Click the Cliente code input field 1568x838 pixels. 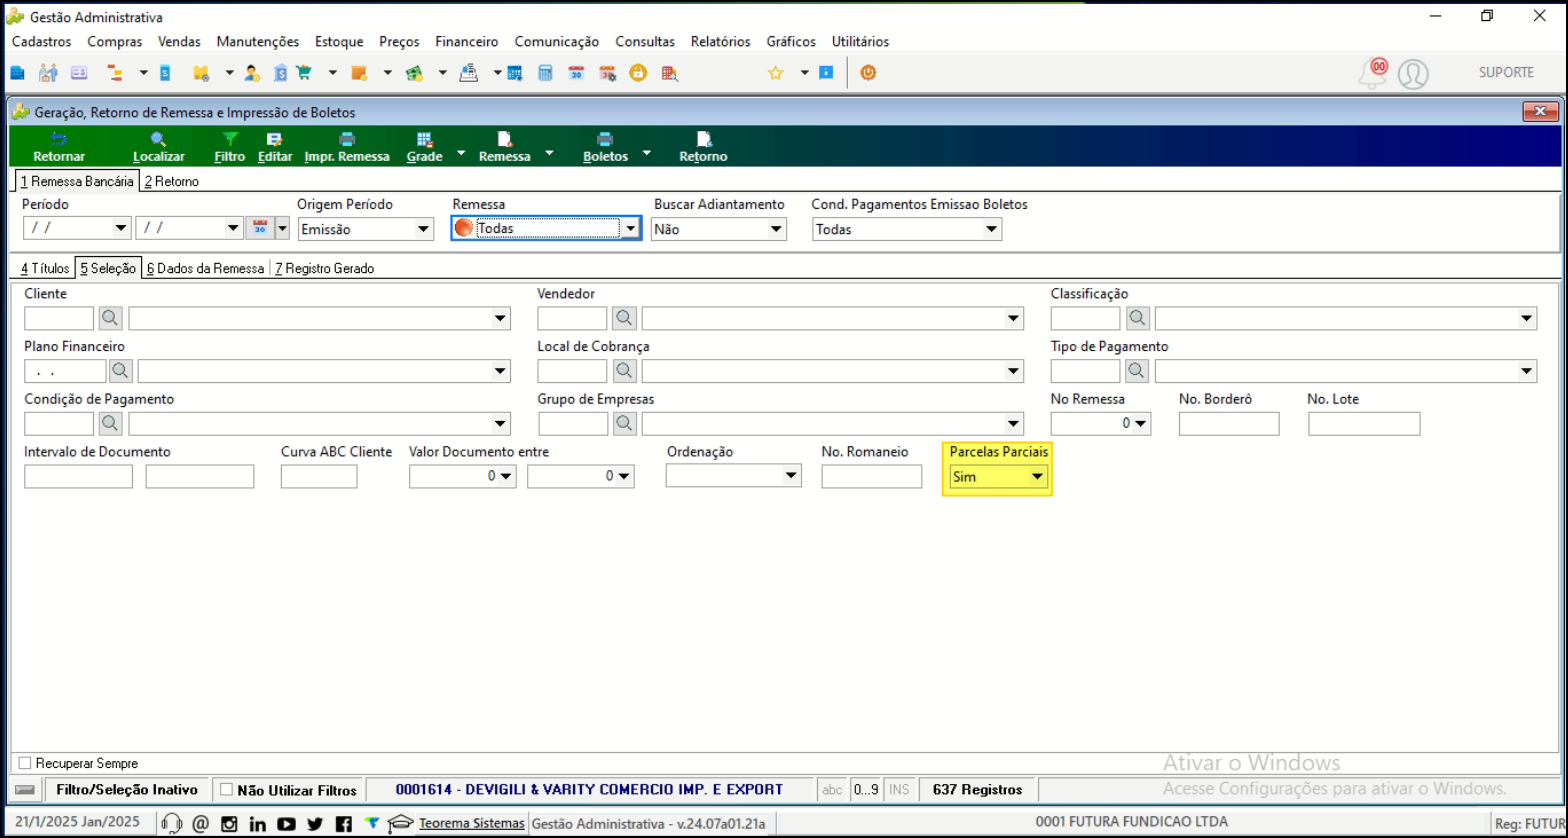[x=59, y=318]
